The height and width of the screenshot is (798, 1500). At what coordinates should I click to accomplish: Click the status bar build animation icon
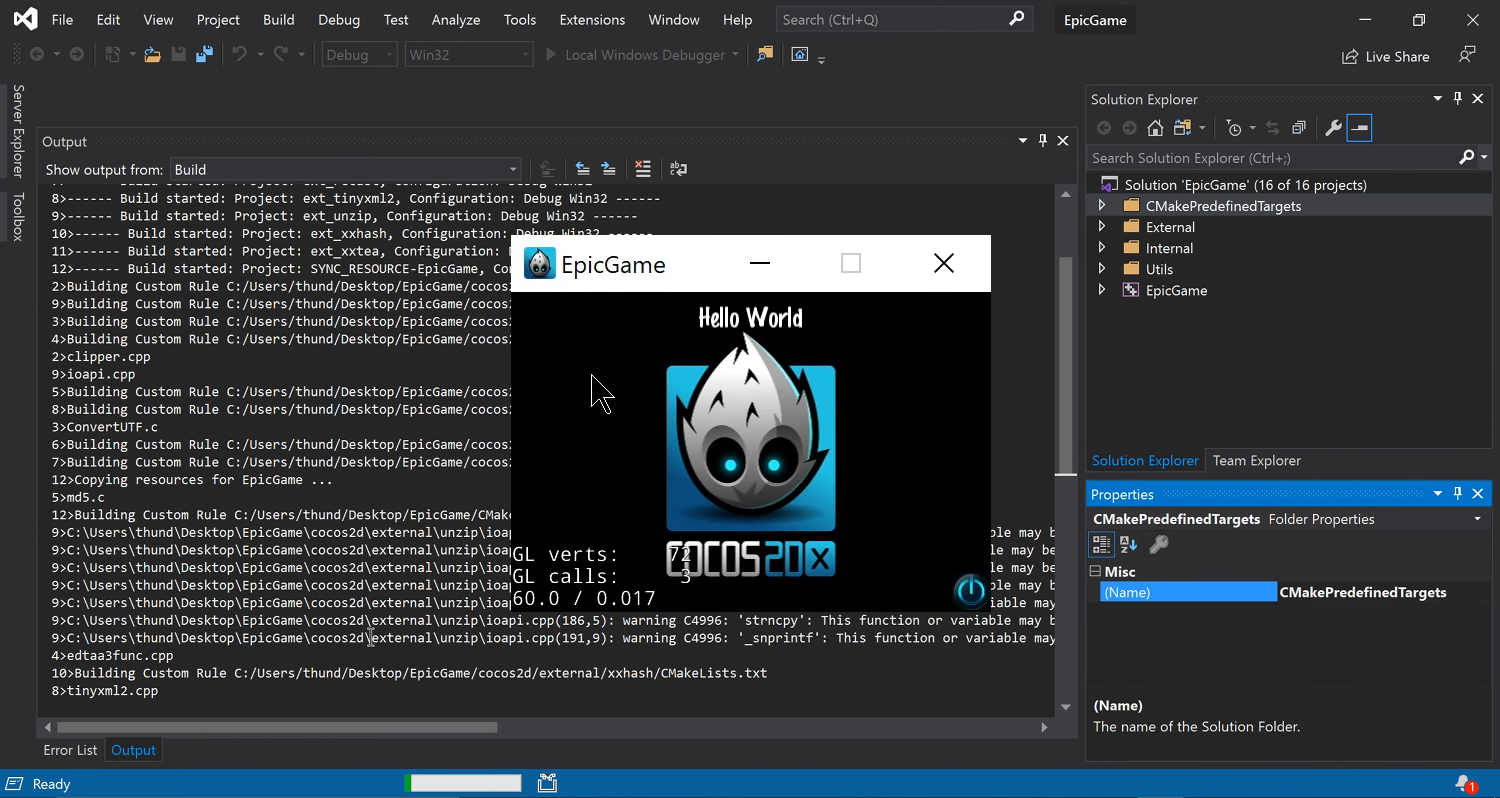pyautogui.click(x=547, y=783)
